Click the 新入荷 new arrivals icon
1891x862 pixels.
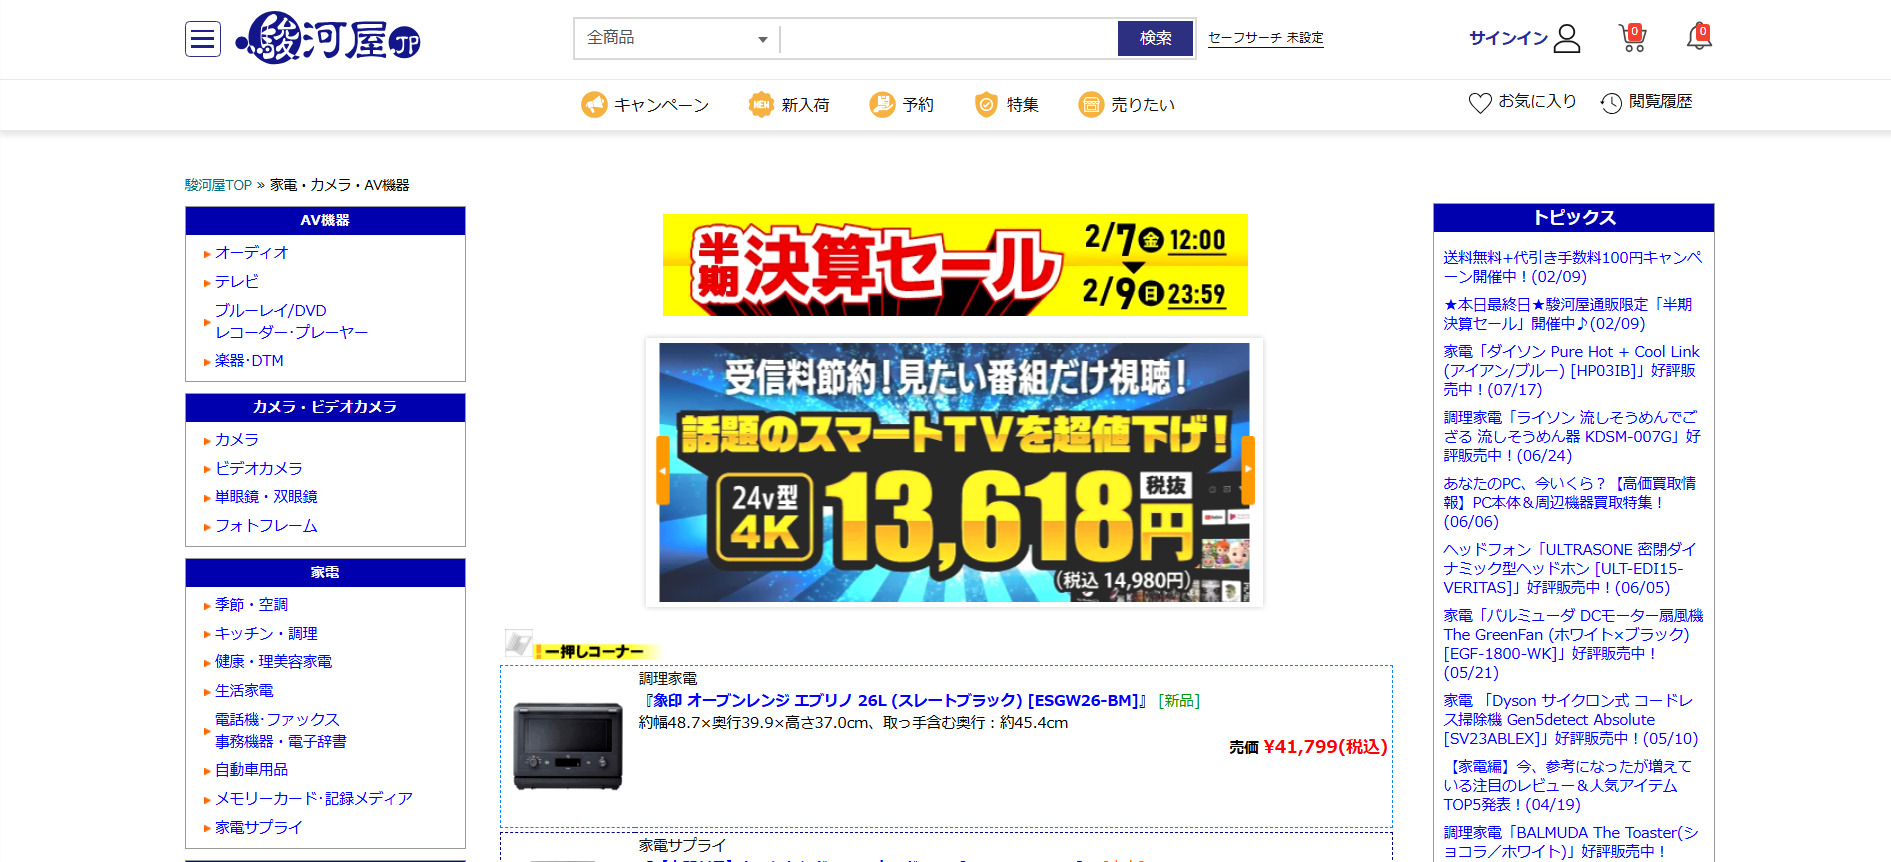(x=761, y=104)
